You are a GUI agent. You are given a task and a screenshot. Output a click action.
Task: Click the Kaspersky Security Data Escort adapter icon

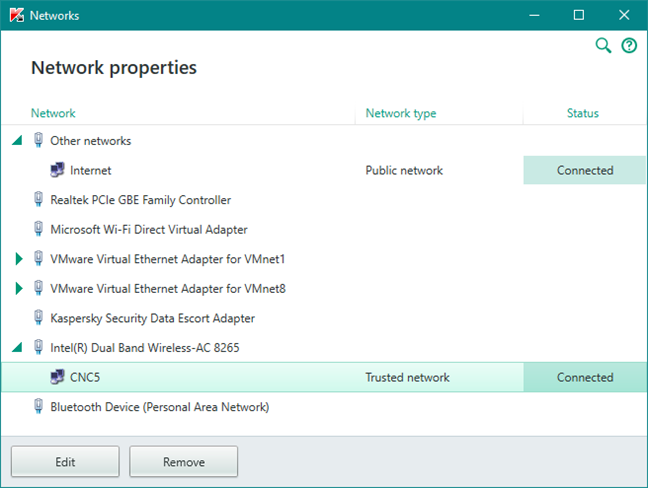pyautogui.click(x=38, y=318)
